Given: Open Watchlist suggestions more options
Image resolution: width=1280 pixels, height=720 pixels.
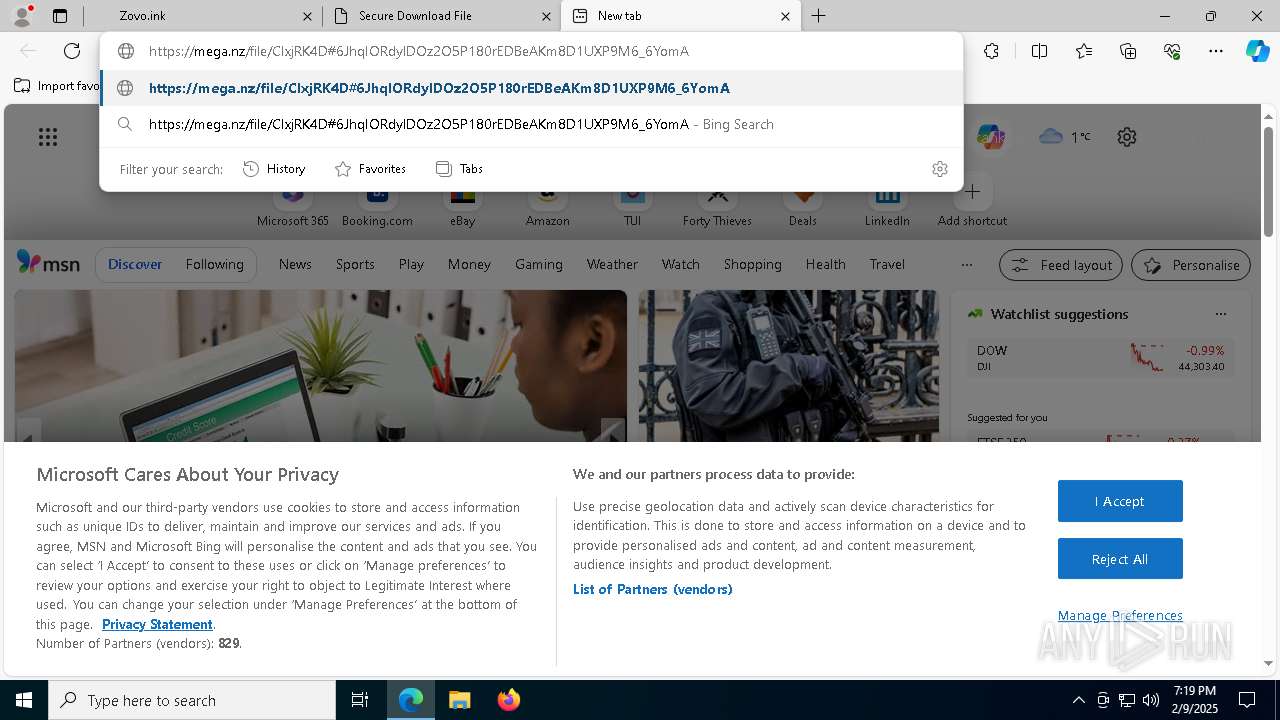Looking at the screenshot, I should pyautogui.click(x=1220, y=314).
